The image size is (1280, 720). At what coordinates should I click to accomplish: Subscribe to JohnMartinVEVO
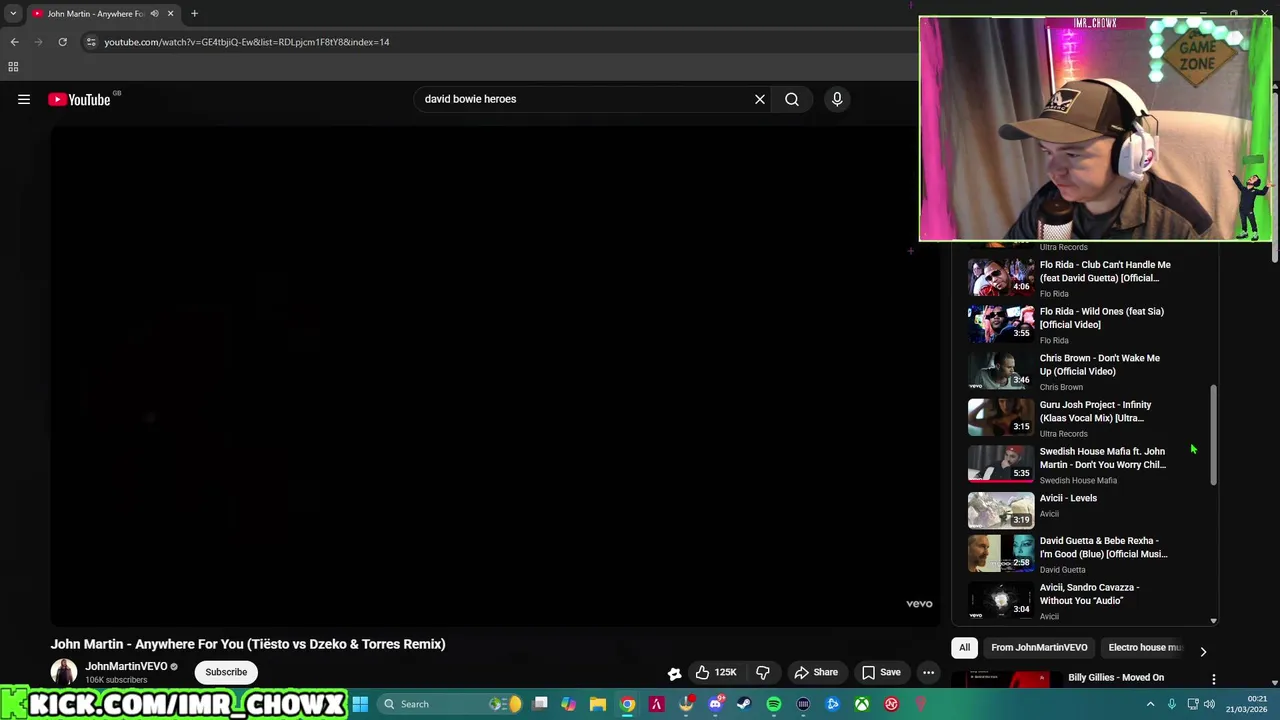pos(226,672)
